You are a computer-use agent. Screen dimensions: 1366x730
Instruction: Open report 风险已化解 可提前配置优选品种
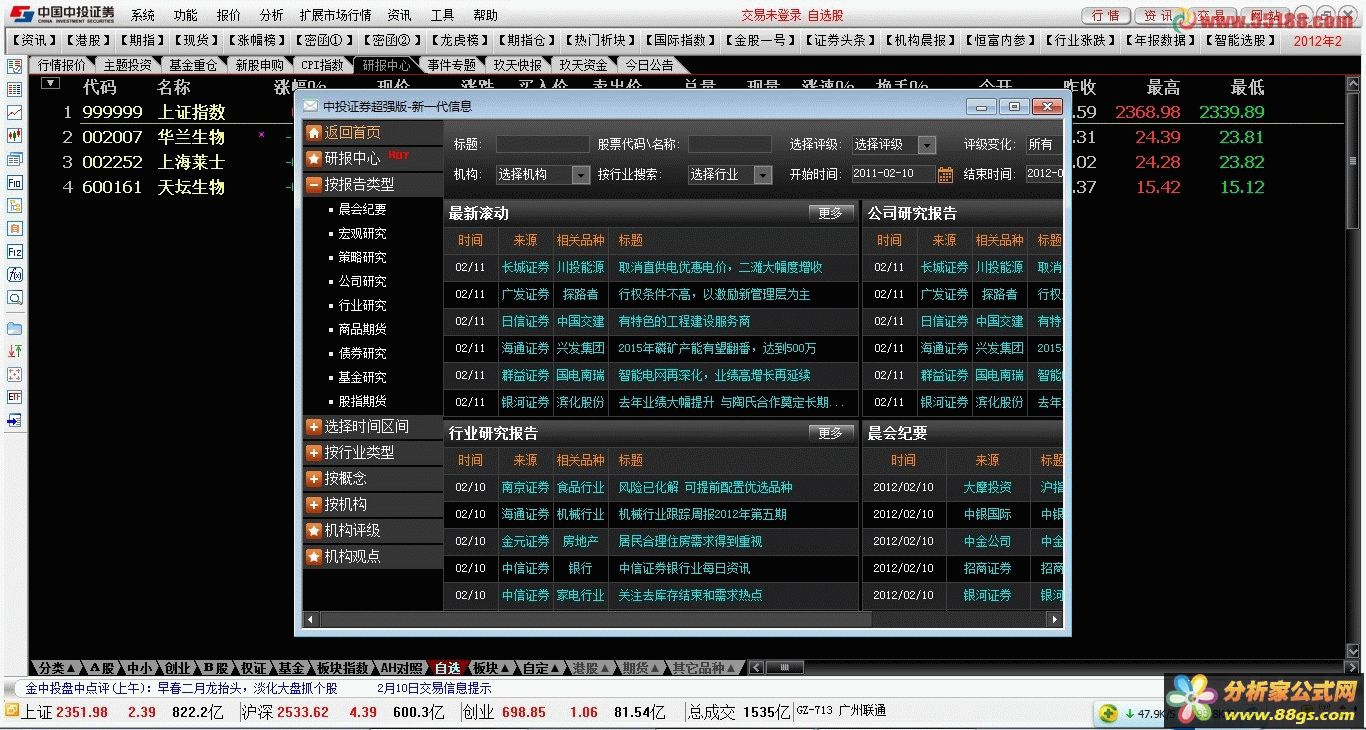point(705,487)
